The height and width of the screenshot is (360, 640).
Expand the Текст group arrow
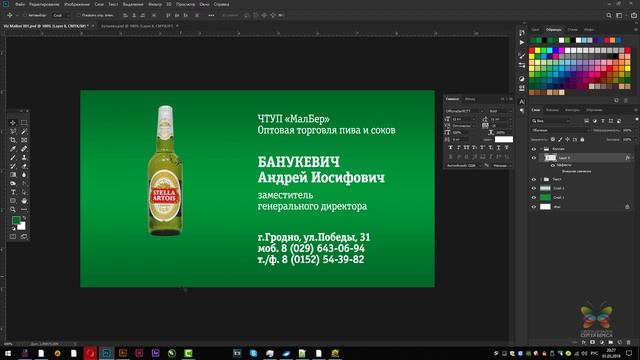point(541,179)
